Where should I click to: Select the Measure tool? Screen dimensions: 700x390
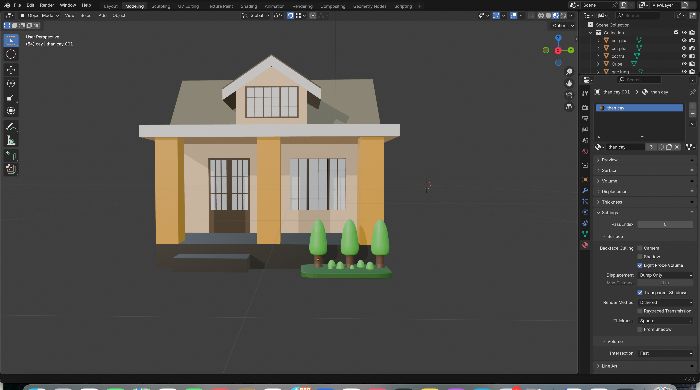(11, 140)
